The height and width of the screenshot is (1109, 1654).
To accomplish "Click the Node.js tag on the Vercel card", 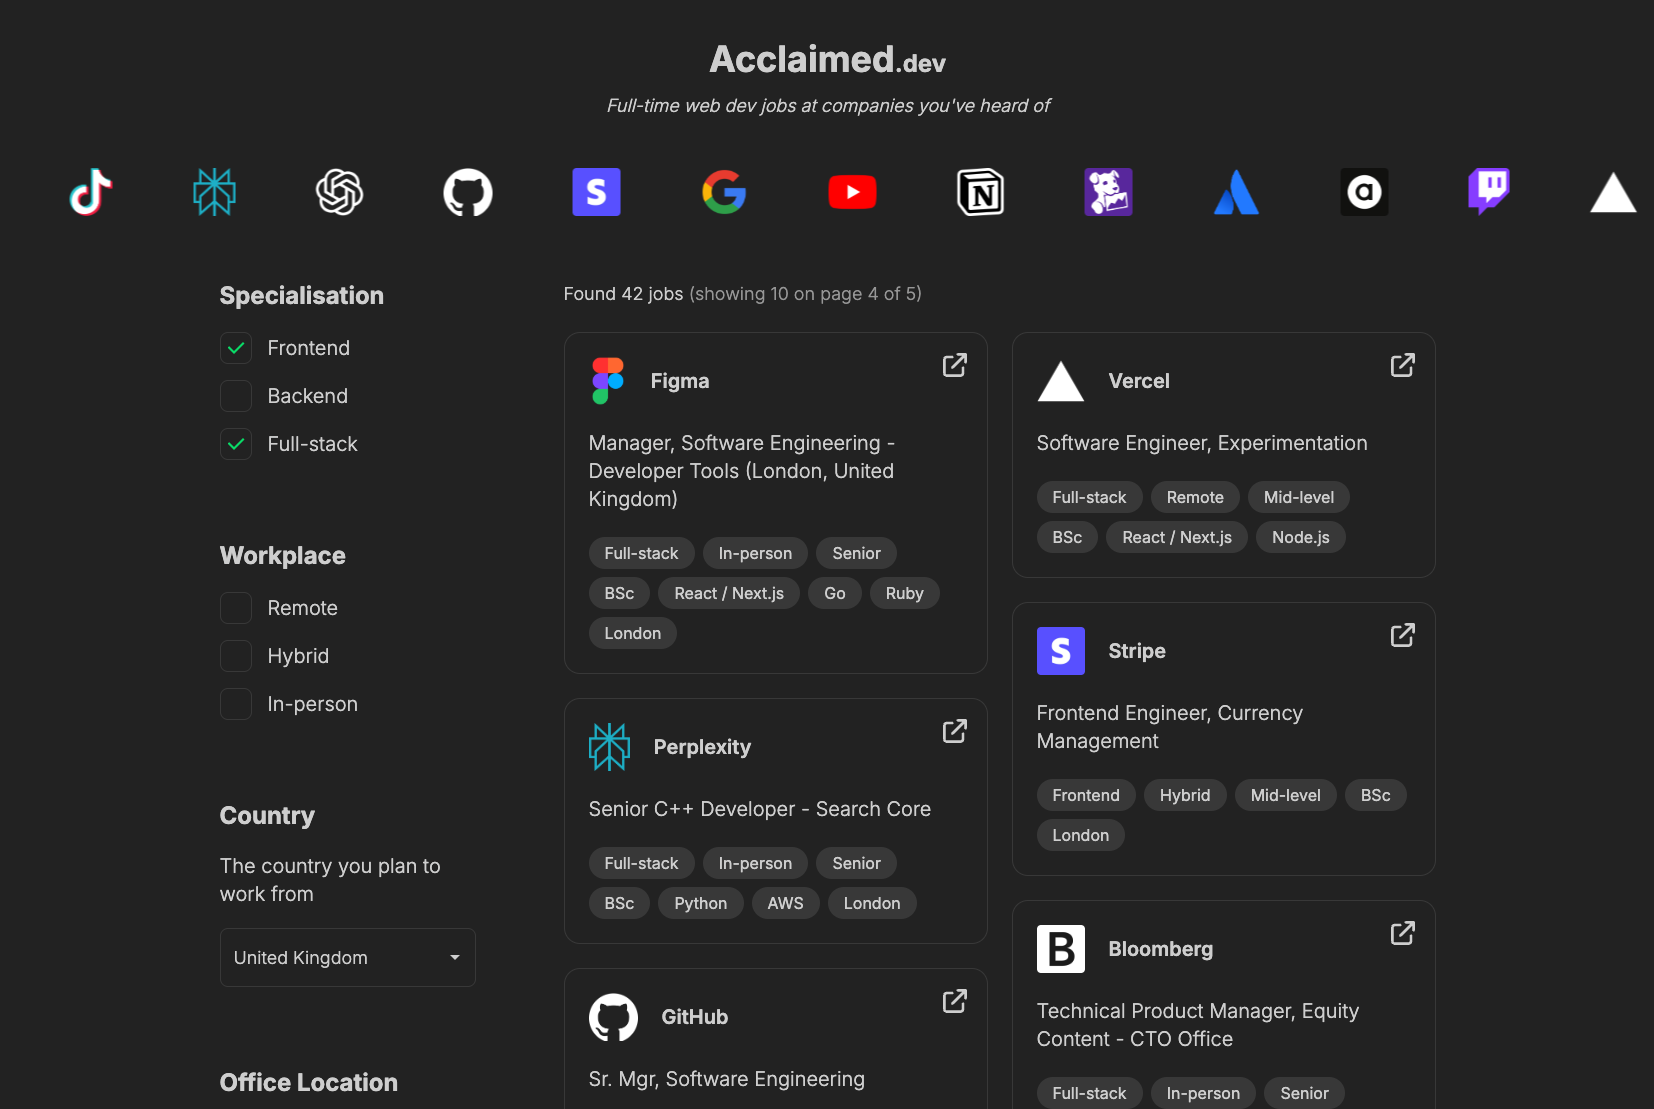I will [1300, 537].
